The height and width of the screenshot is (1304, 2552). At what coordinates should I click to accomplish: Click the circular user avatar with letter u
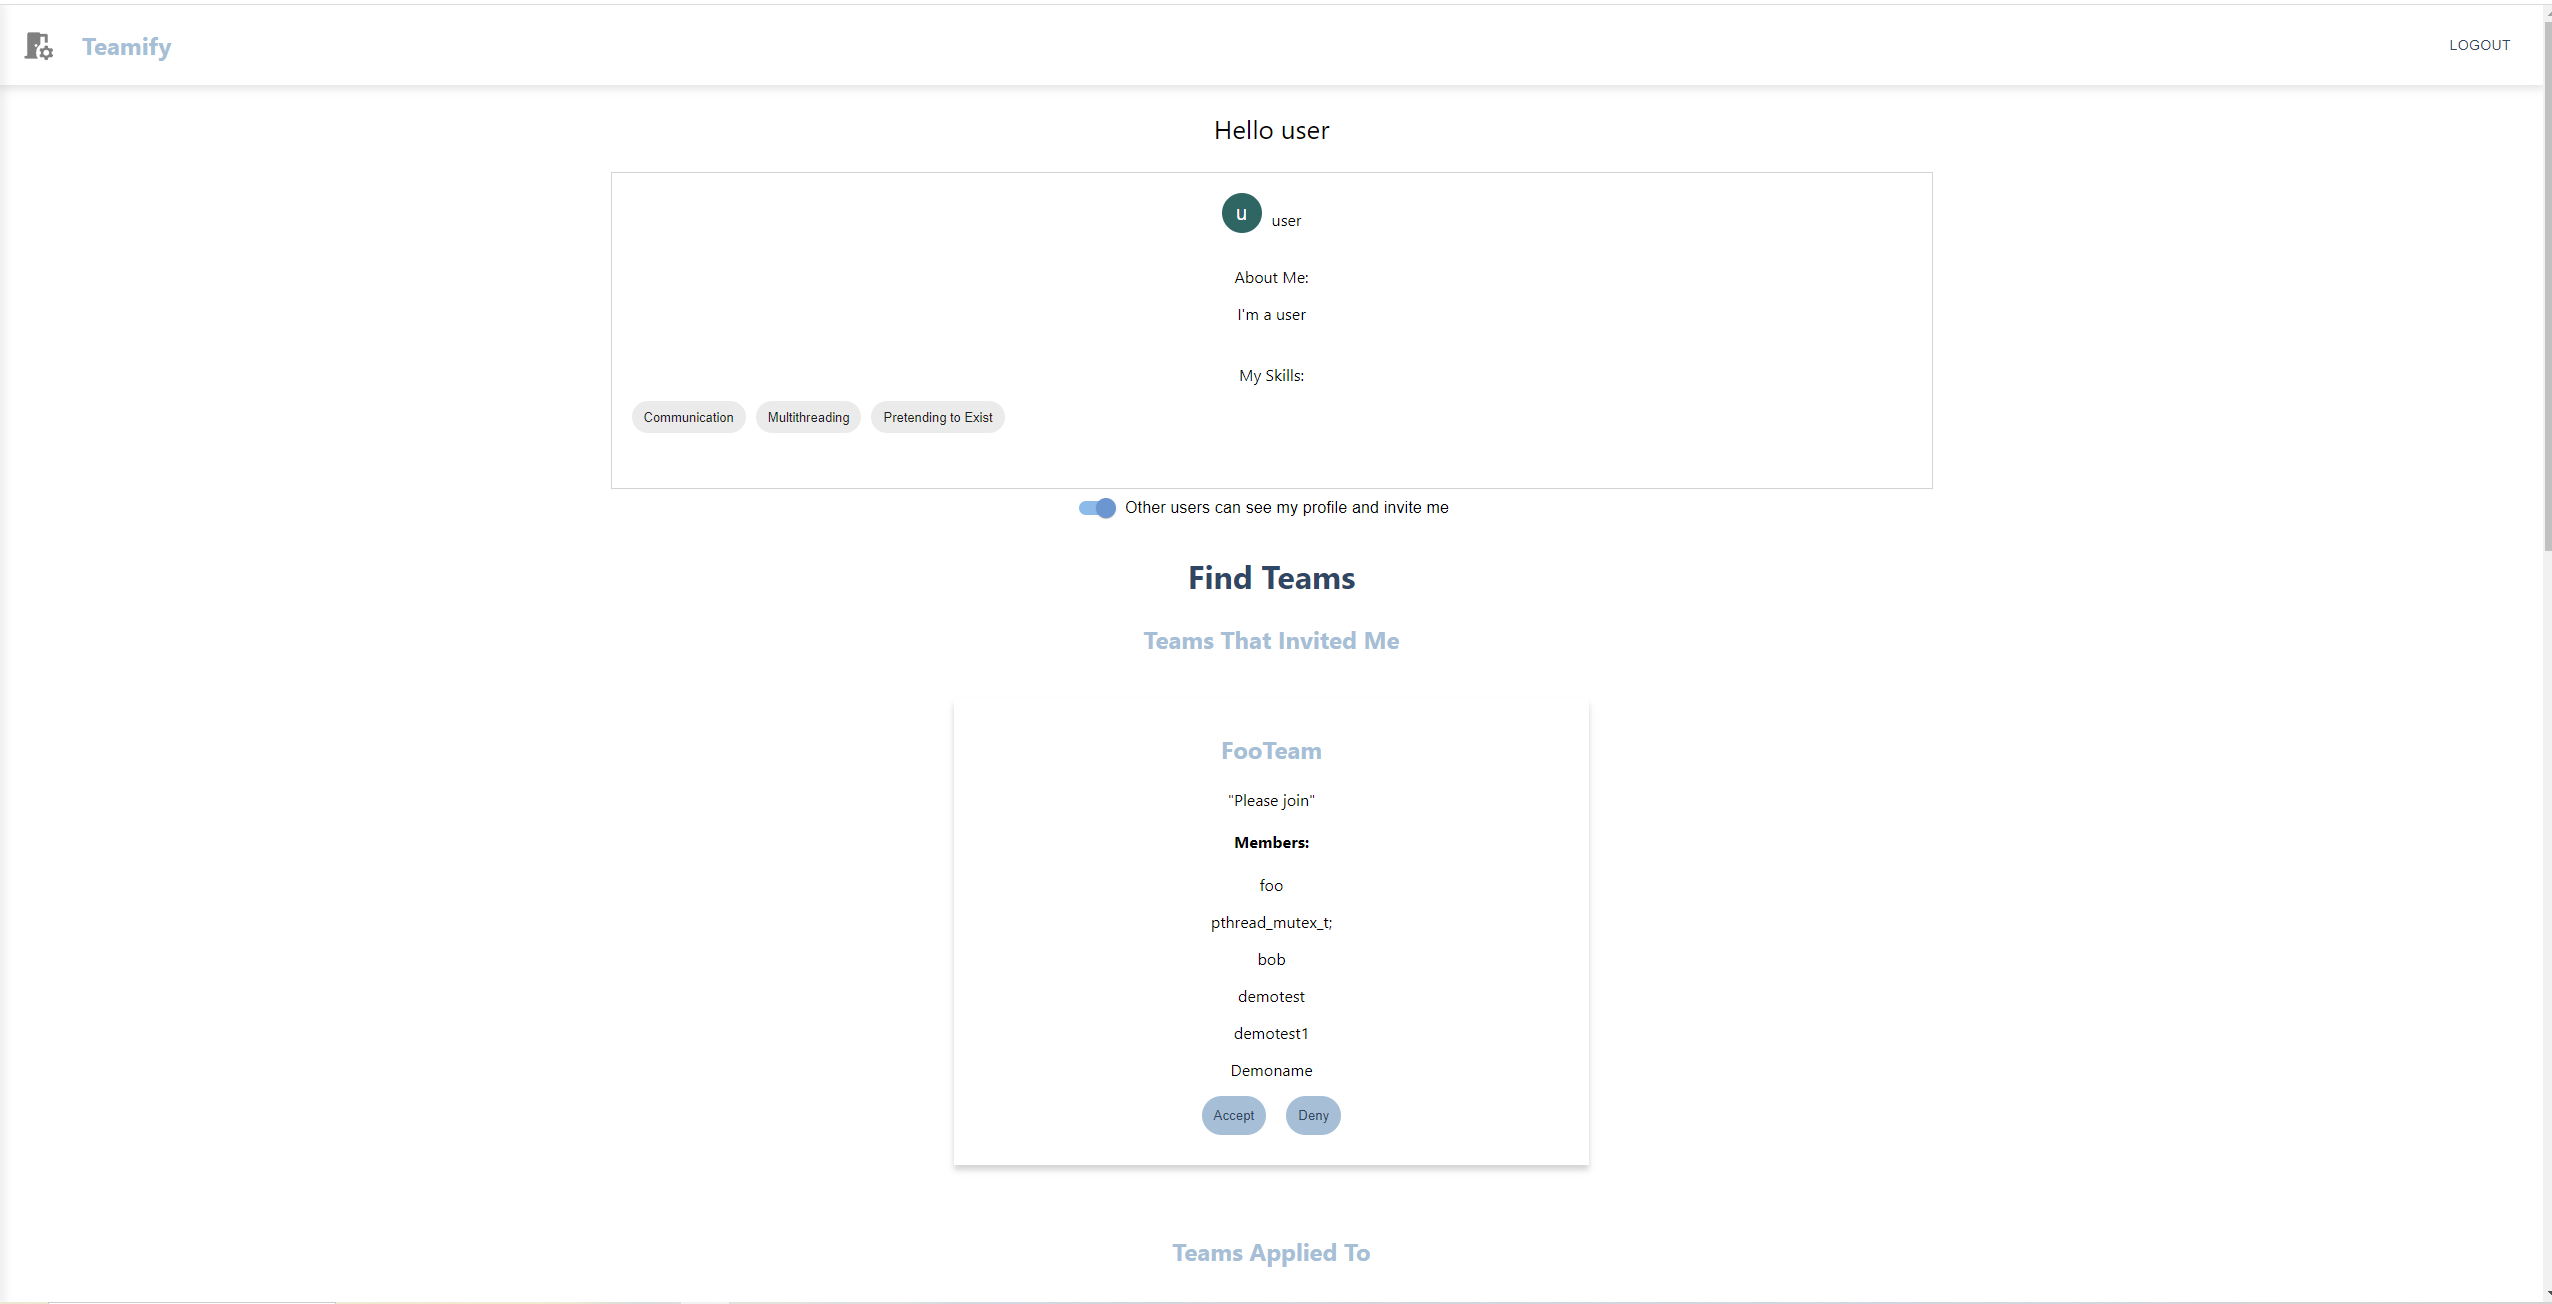pyautogui.click(x=1240, y=213)
